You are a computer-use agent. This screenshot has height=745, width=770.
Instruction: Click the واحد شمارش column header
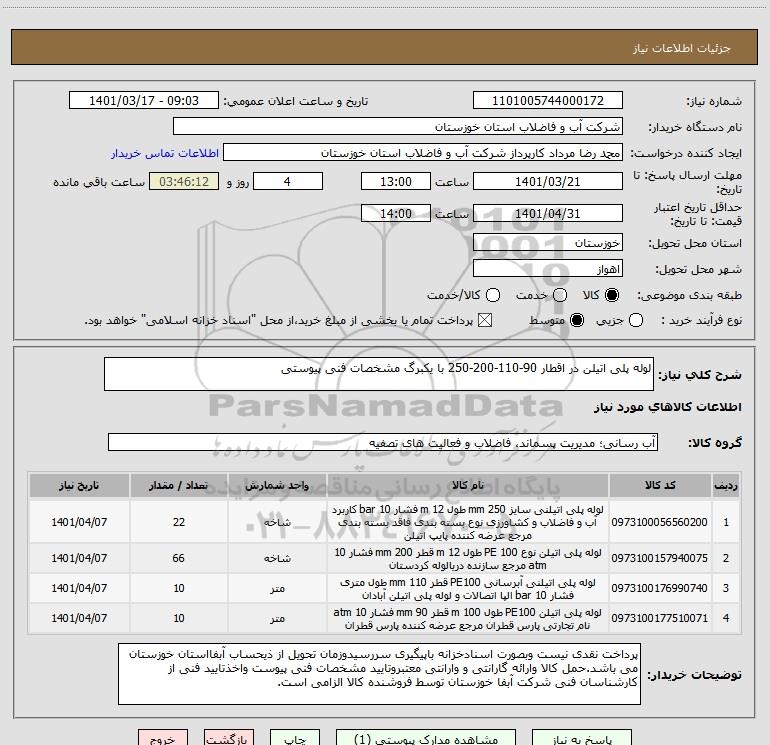(277, 485)
